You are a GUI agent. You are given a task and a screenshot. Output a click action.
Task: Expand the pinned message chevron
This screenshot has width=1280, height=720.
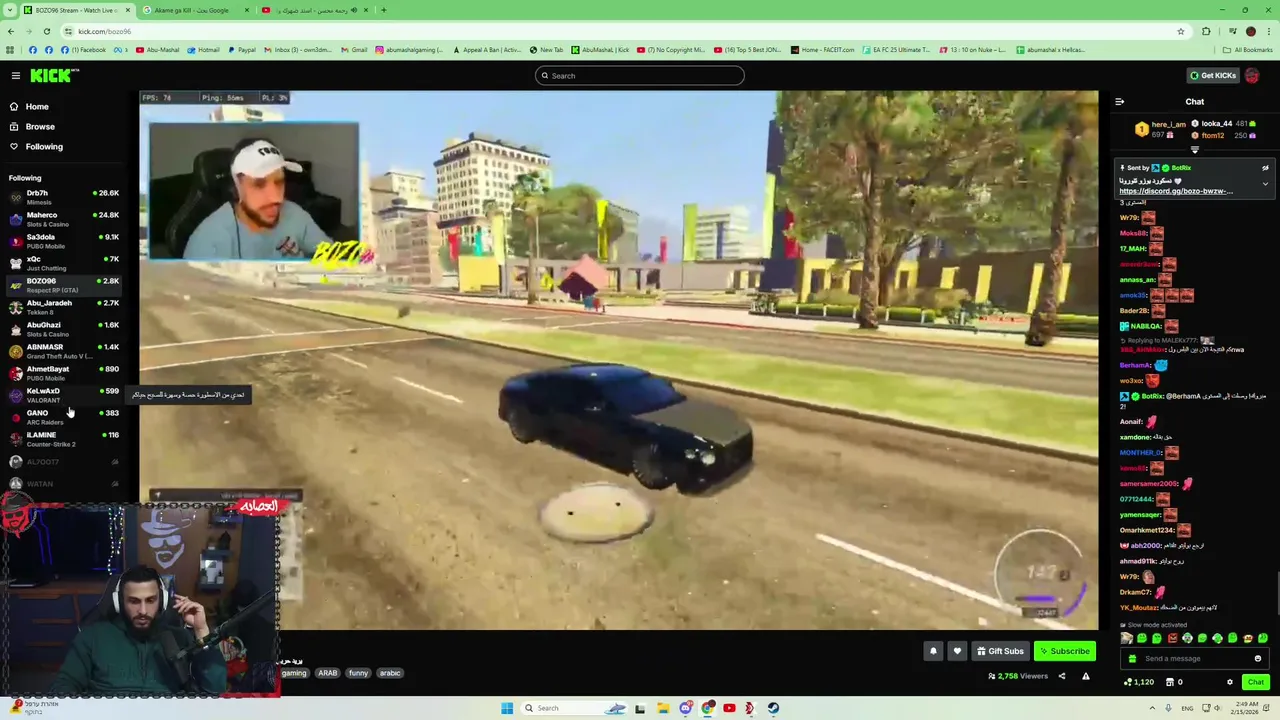pos(1265,184)
